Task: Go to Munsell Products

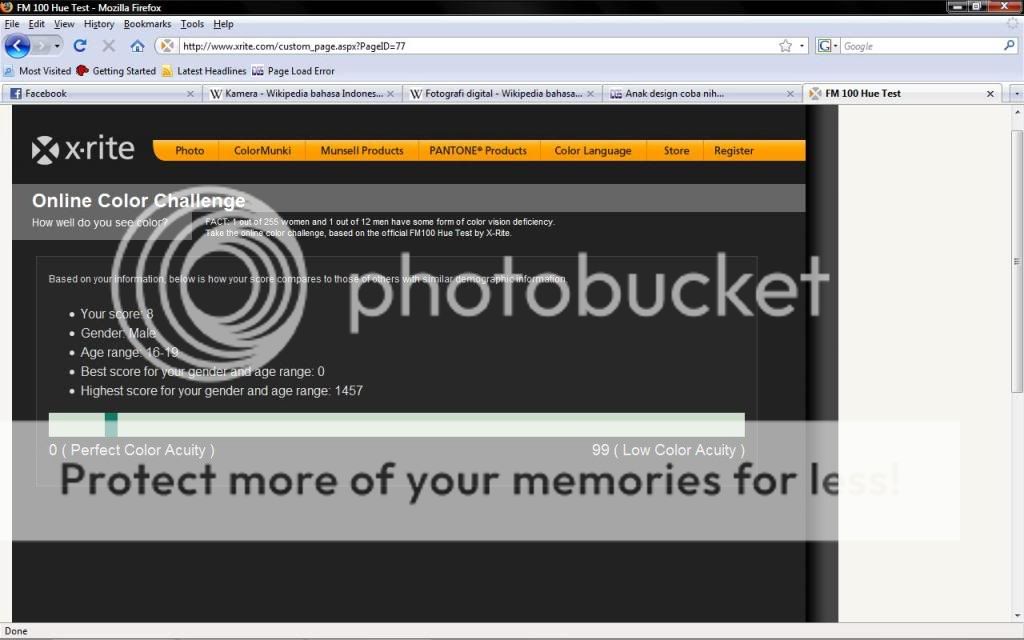Action: (362, 151)
